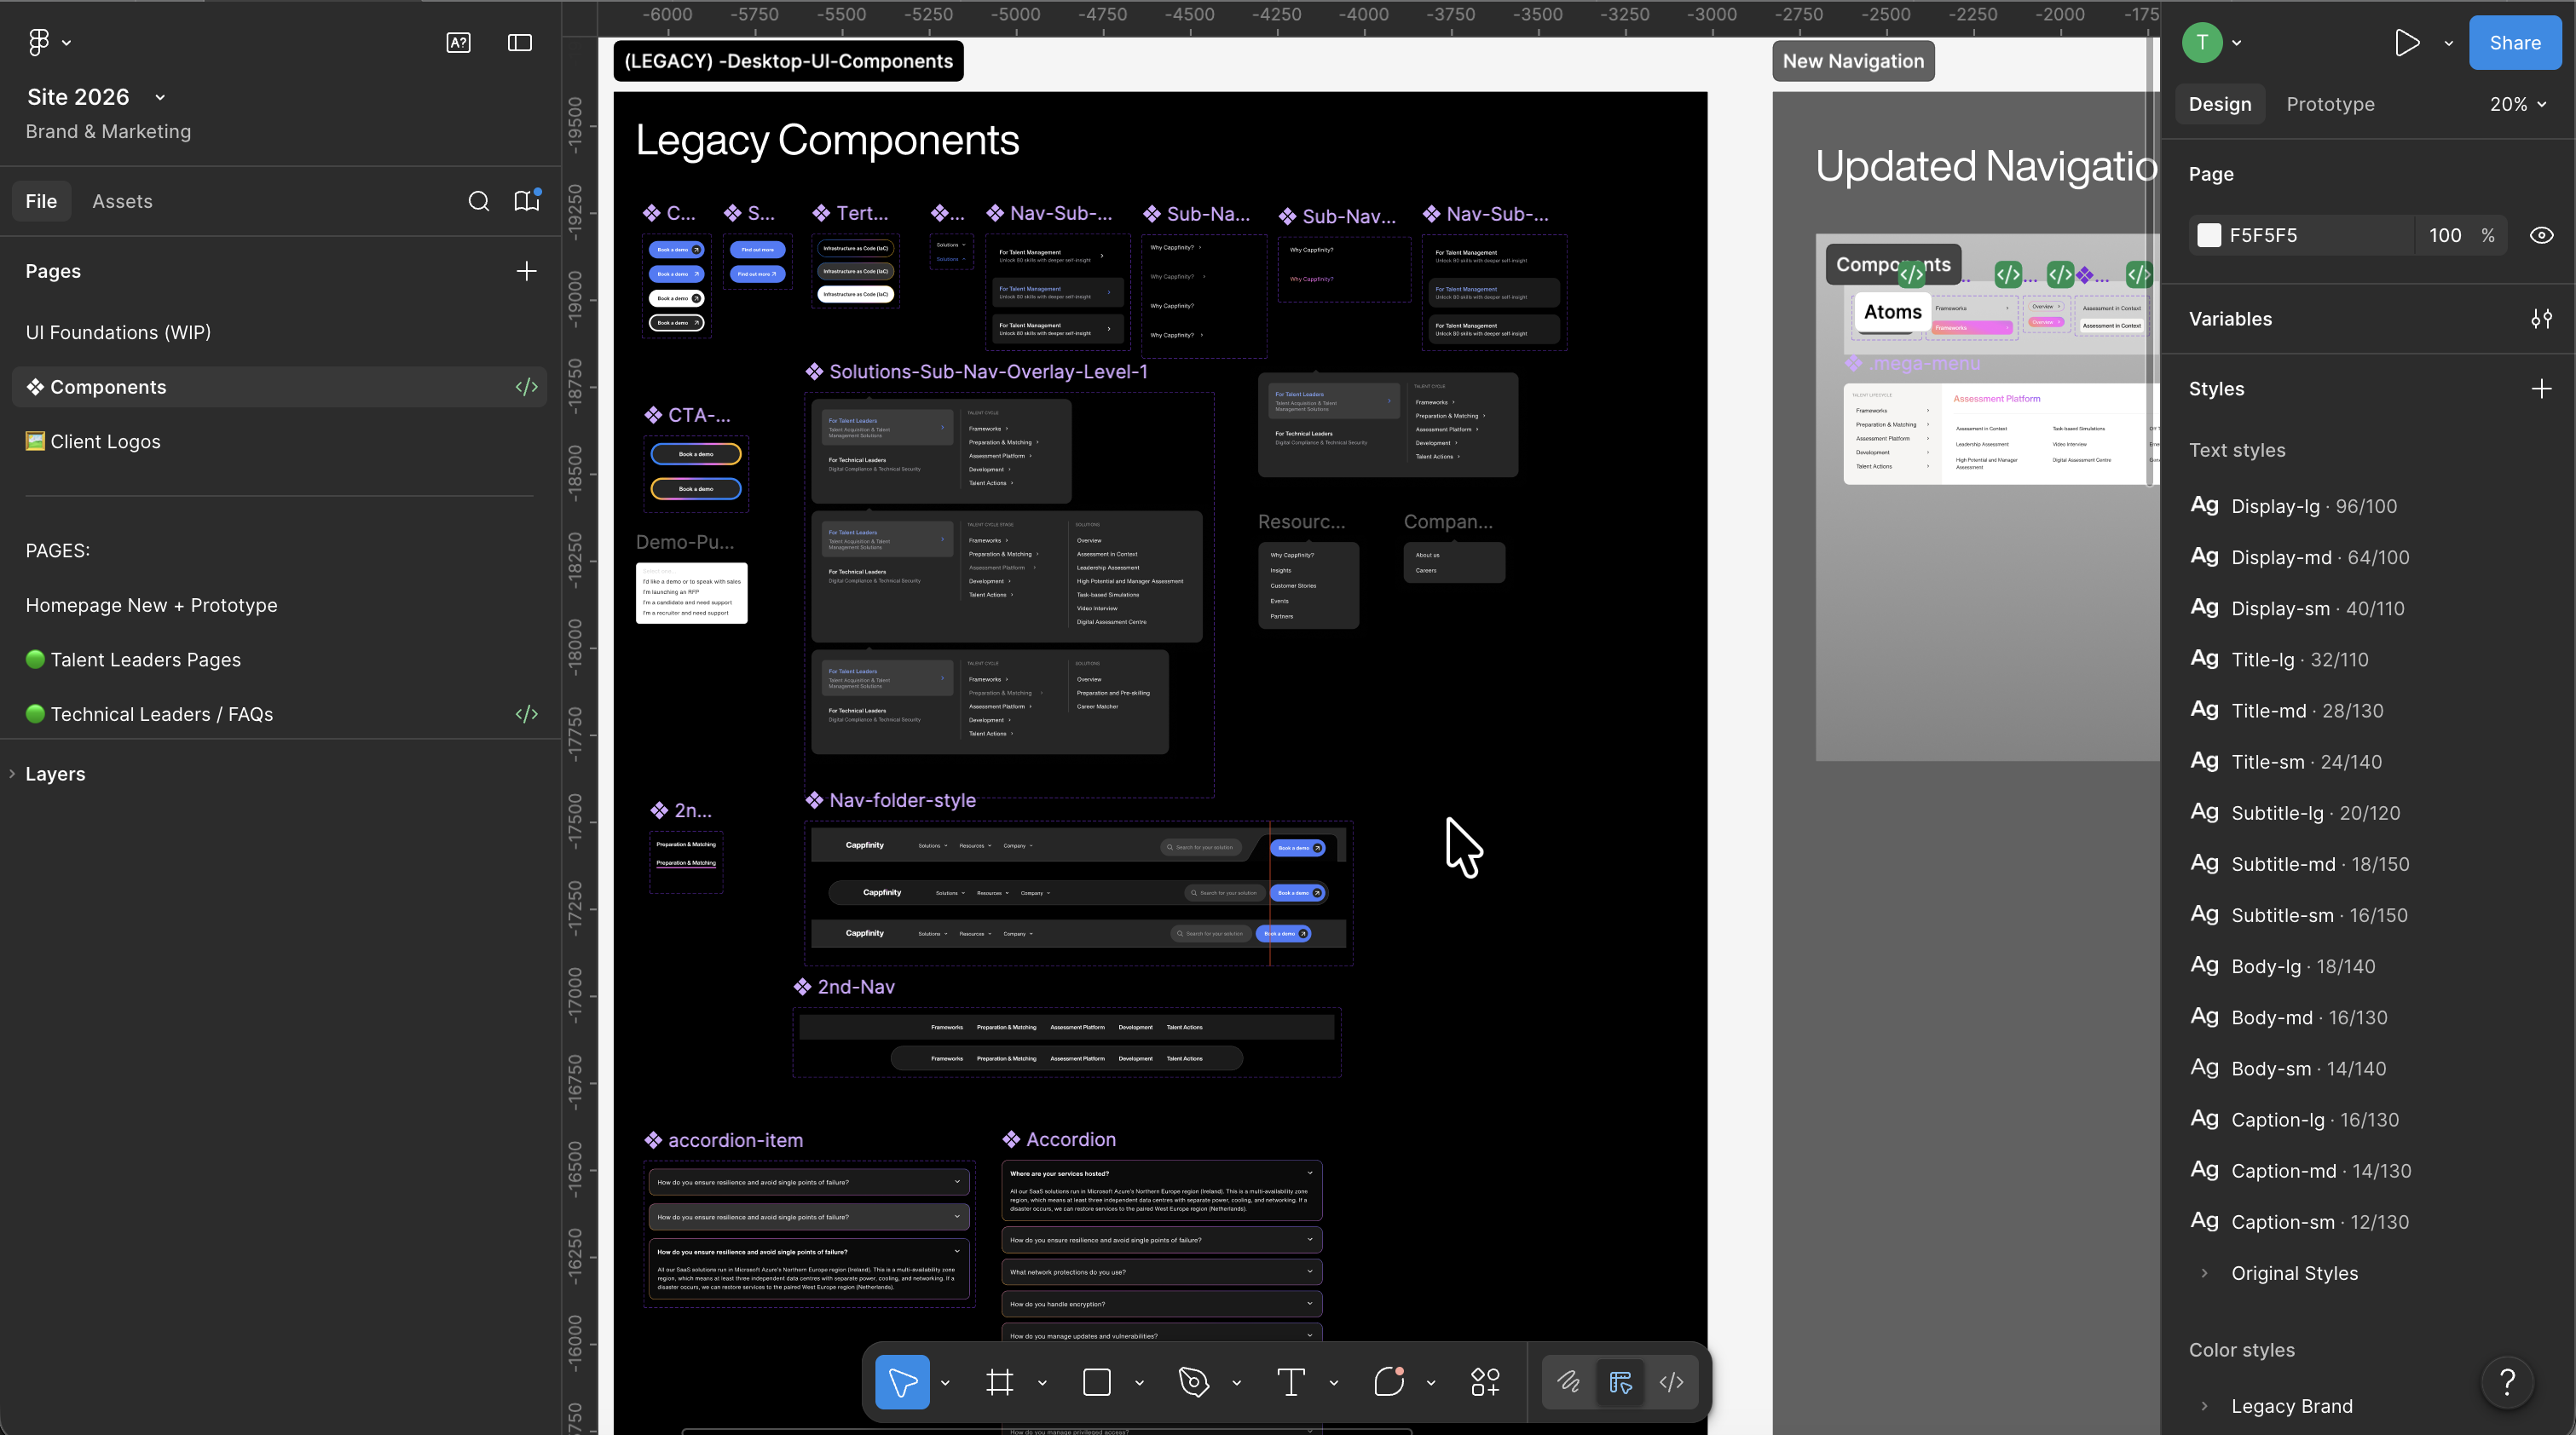Open the Actions components tool

1486,1382
